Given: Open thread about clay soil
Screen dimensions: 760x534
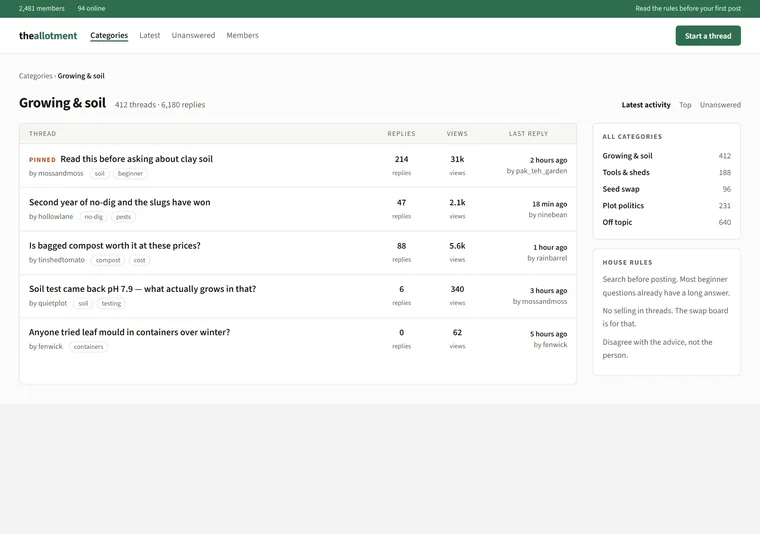Looking at the screenshot, I should (x=136, y=159).
